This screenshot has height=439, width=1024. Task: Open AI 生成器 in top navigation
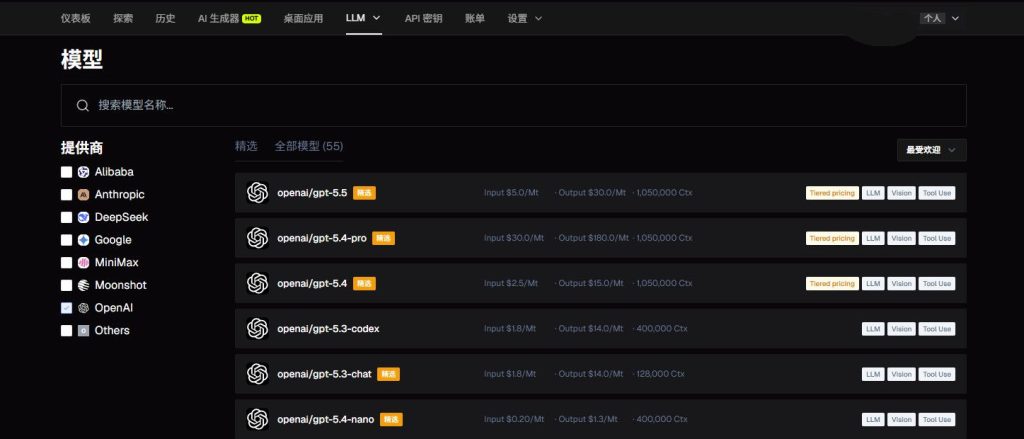click(x=219, y=18)
